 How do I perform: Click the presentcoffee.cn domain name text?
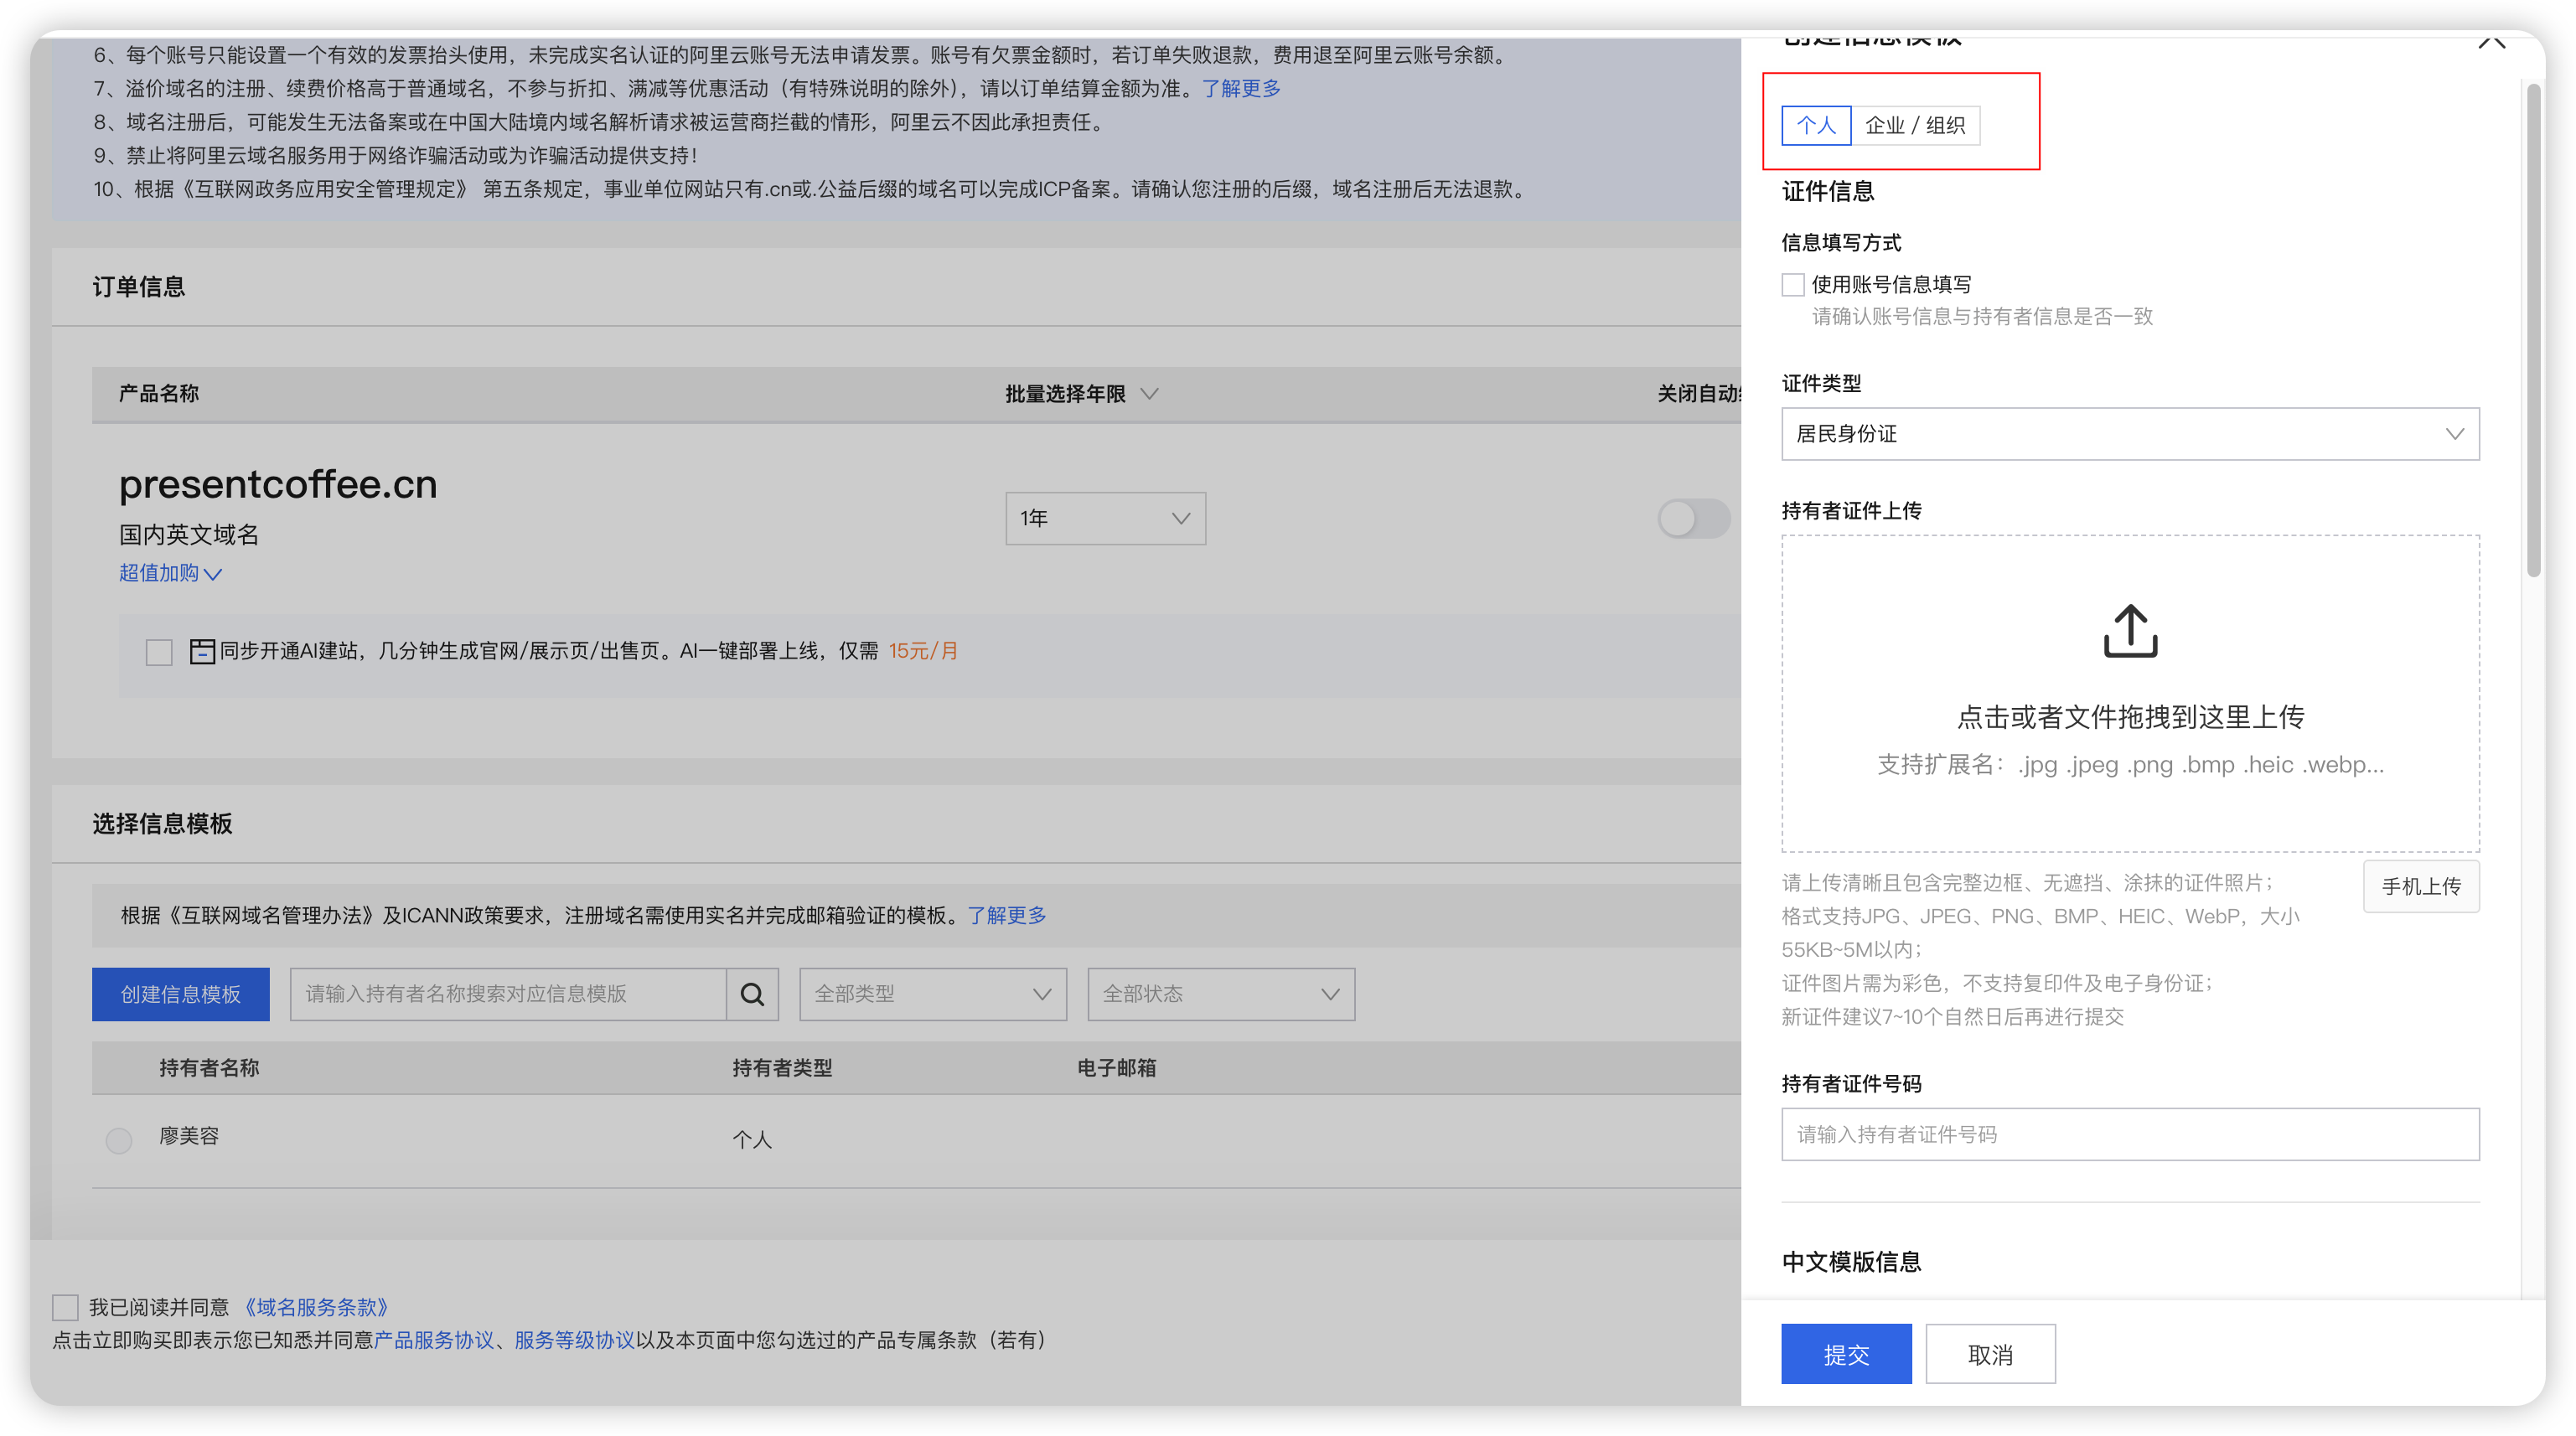pyautogui.click(x=278, y=484)
